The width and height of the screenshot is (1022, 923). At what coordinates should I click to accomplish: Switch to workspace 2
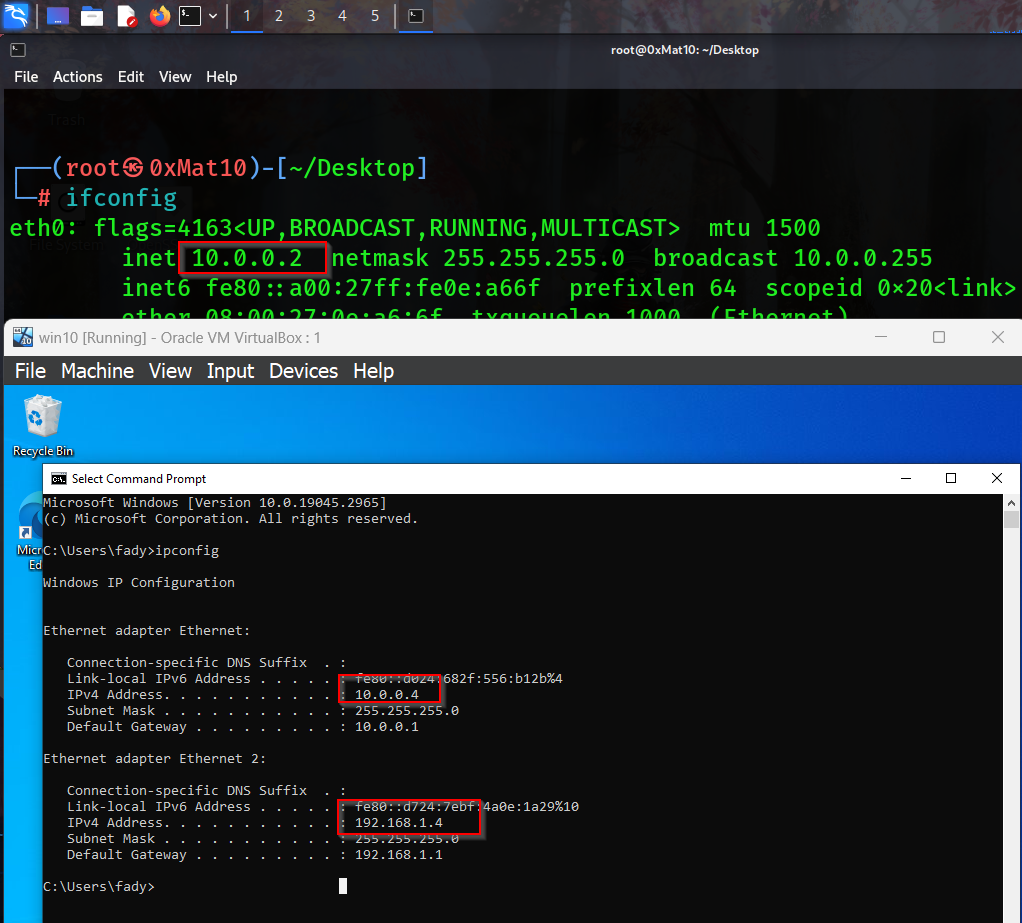click(x=279, y=16)
